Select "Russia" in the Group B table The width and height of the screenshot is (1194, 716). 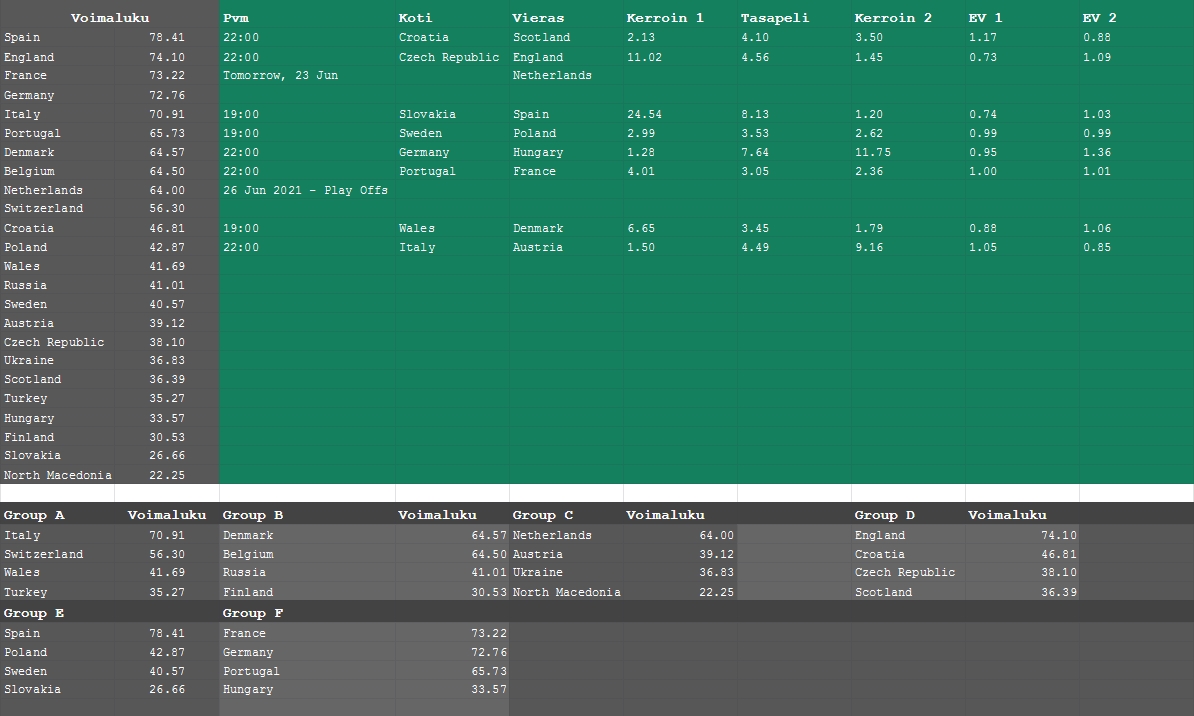[245, 573]
